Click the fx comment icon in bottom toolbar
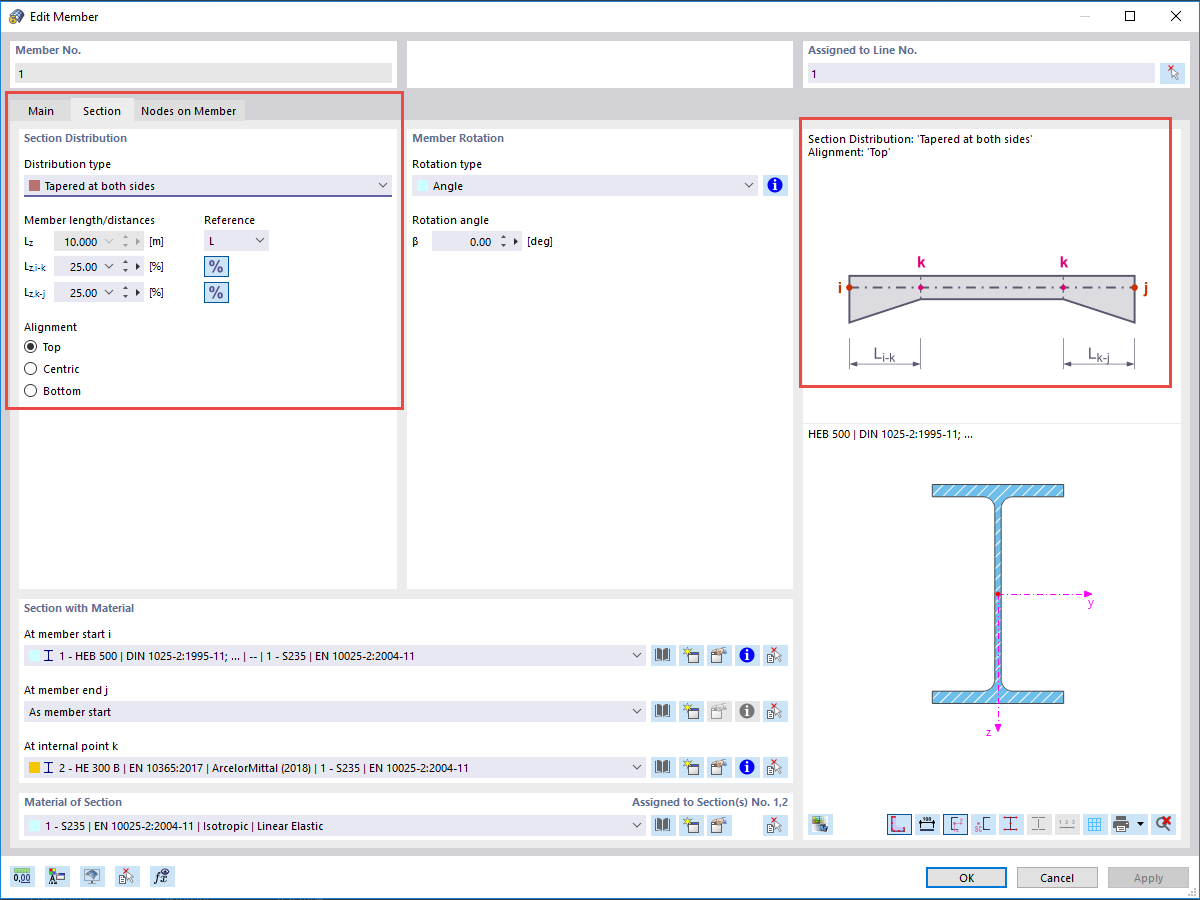 162,876
